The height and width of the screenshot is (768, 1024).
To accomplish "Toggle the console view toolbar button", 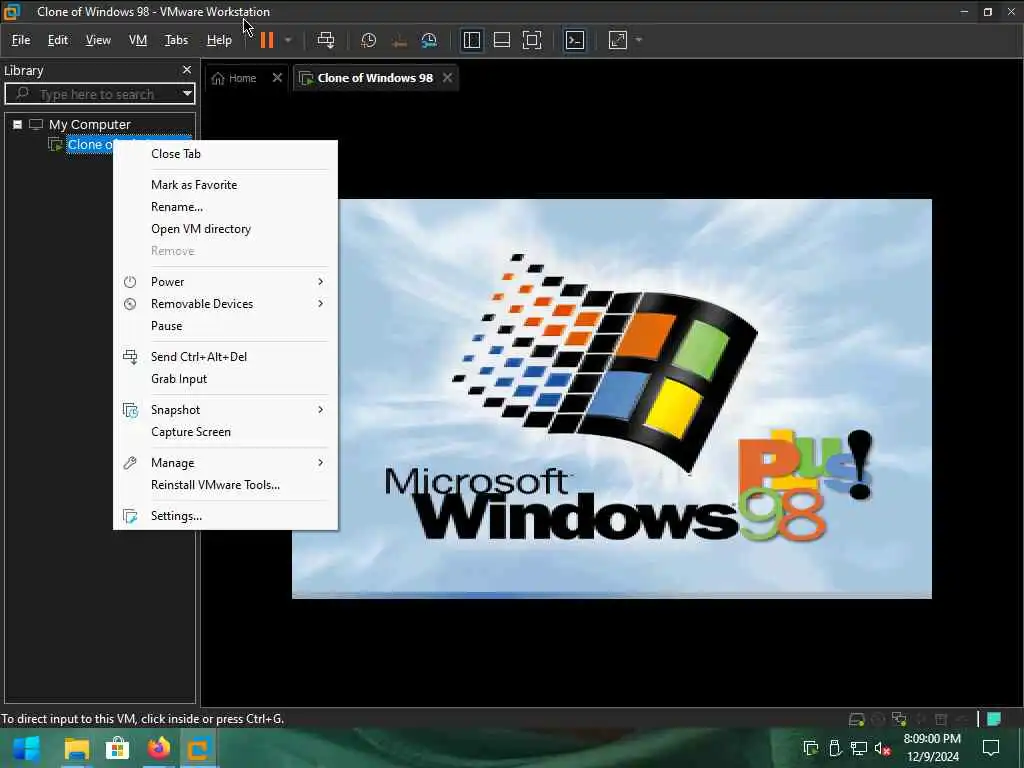I will coord(575,40).
